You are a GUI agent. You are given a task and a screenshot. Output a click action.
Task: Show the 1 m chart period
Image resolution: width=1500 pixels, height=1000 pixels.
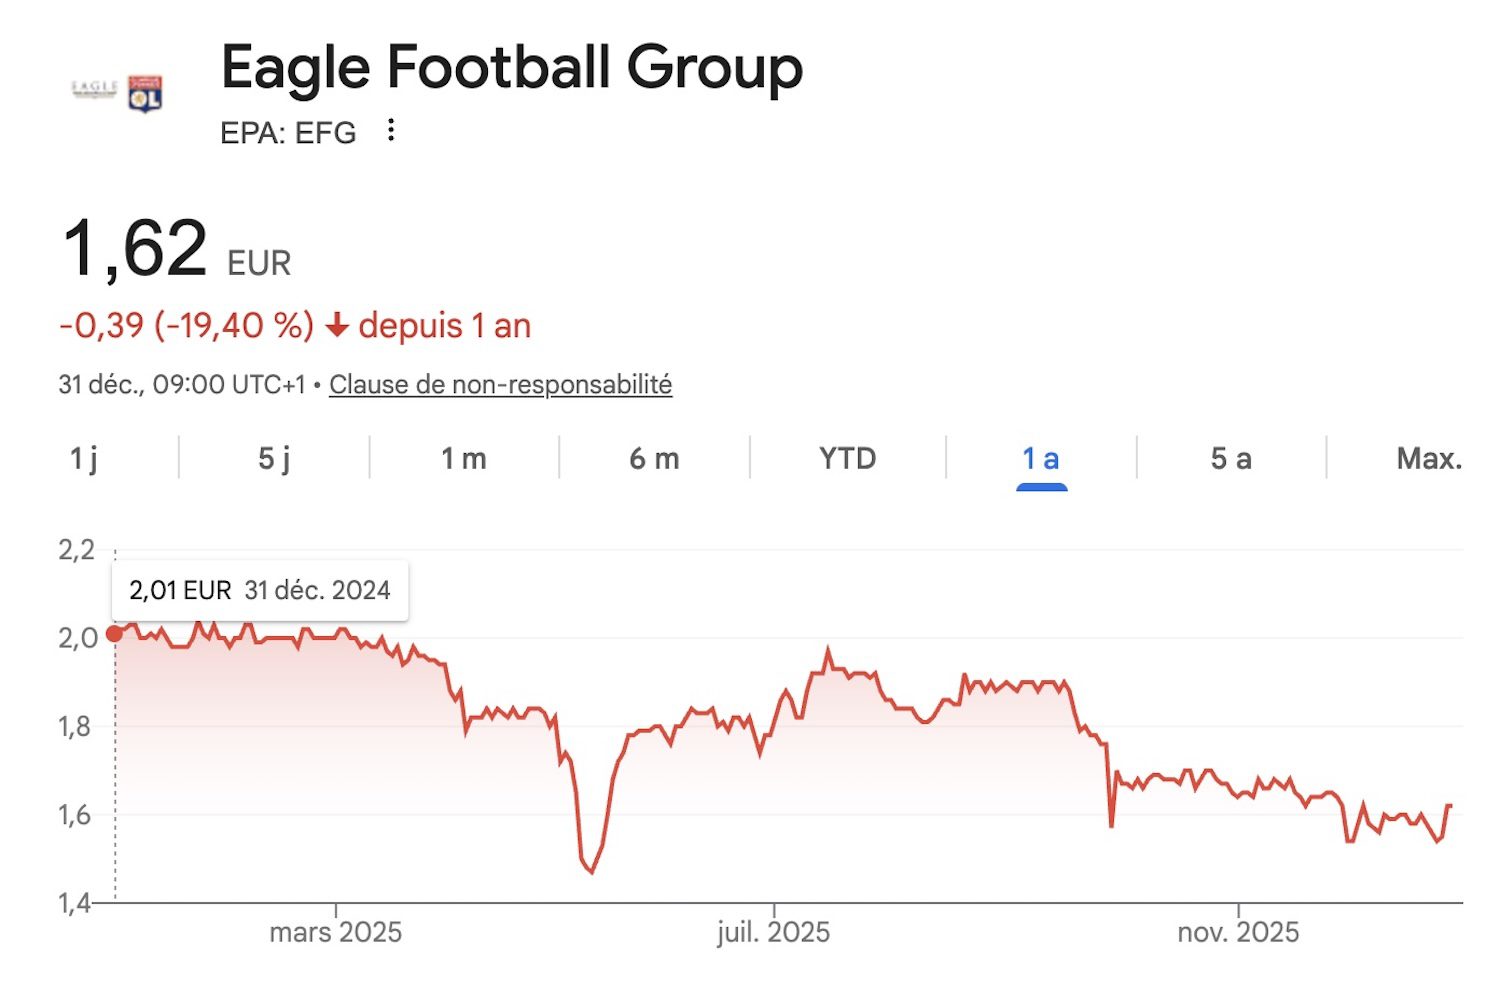(464, 459)
